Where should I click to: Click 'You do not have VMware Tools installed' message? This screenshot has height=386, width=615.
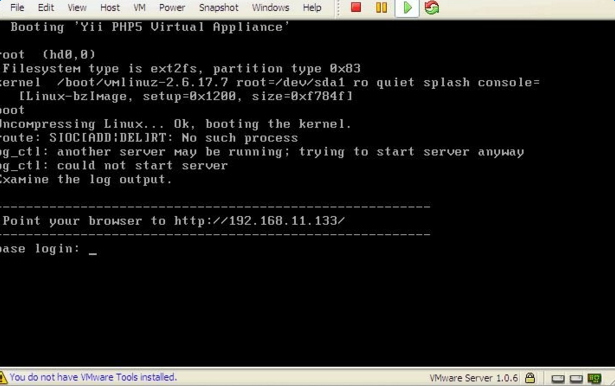[93, 377]
